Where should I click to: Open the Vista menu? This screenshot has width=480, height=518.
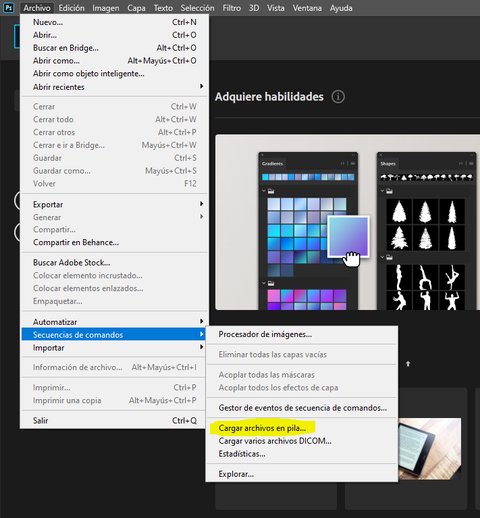point(276,8)
